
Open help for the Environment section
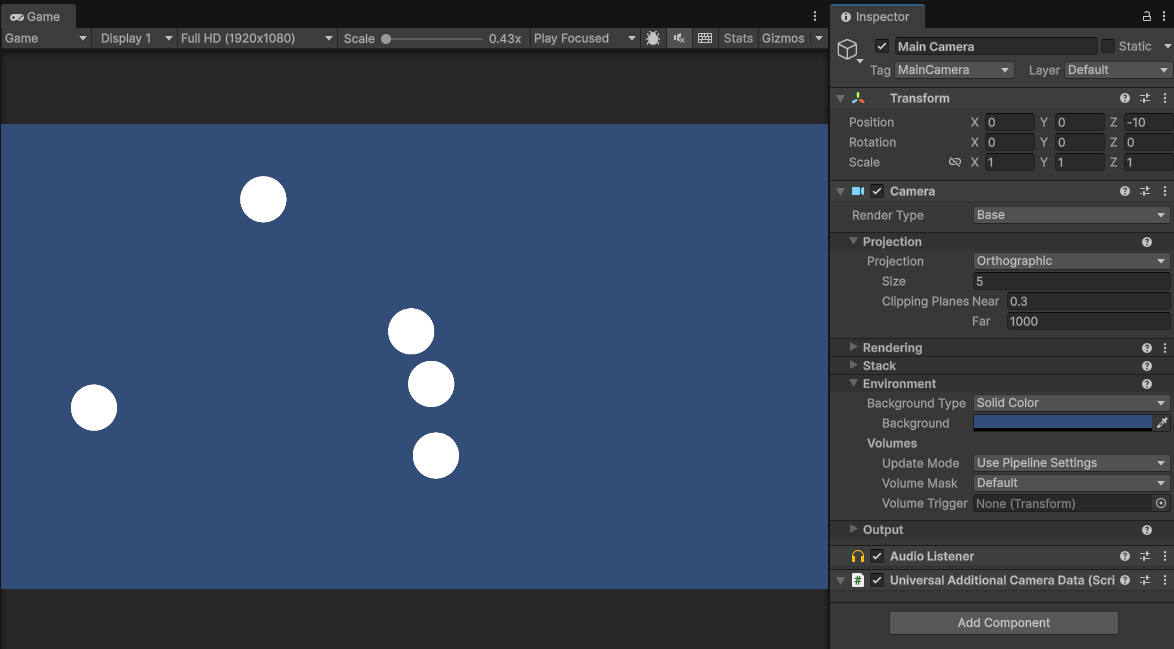tap(1146, 383)
